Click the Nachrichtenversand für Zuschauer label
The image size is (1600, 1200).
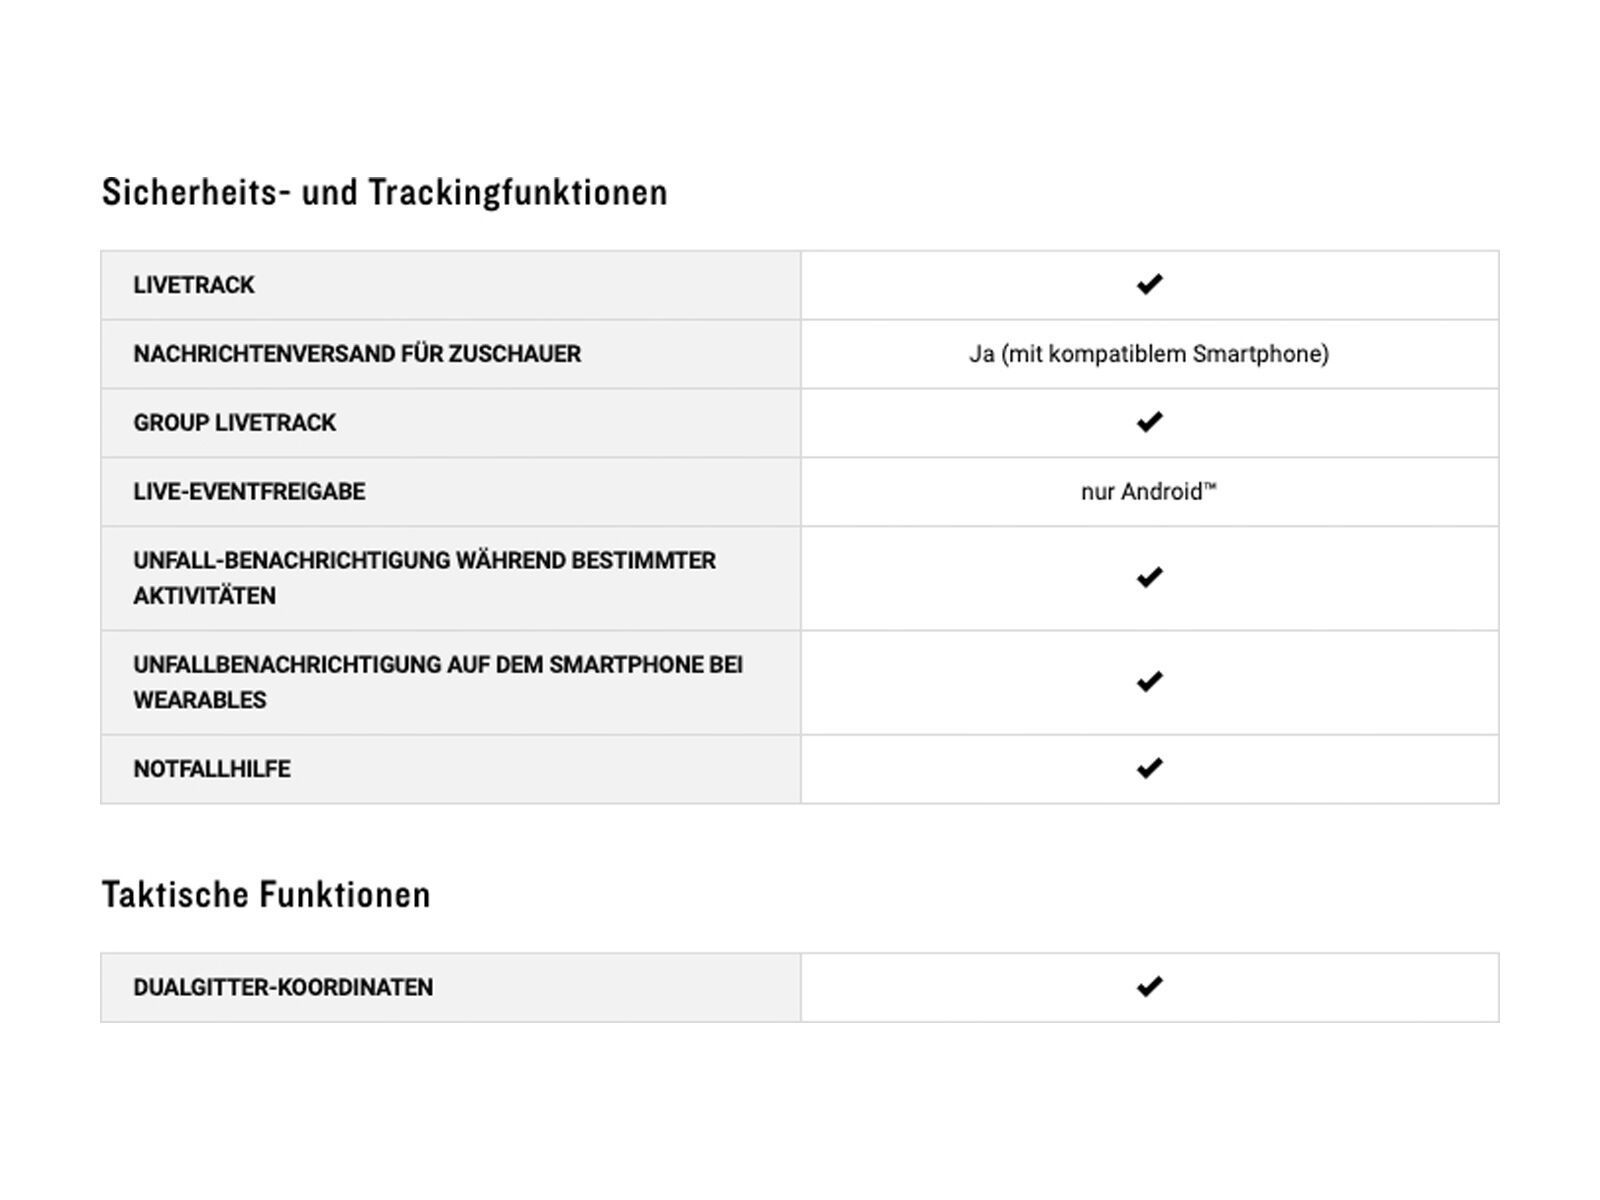(x=357, y=354)
